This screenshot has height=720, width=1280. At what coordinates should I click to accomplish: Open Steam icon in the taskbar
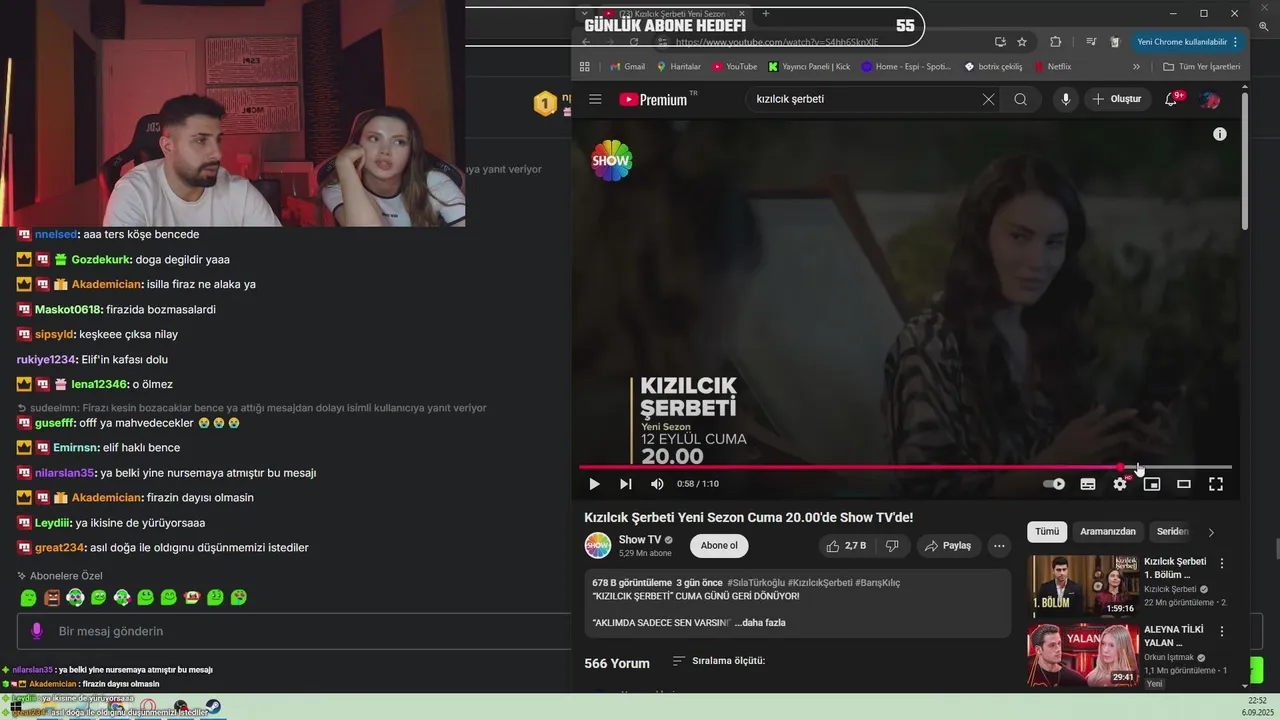pyautogui.click(x=213, y=707)
